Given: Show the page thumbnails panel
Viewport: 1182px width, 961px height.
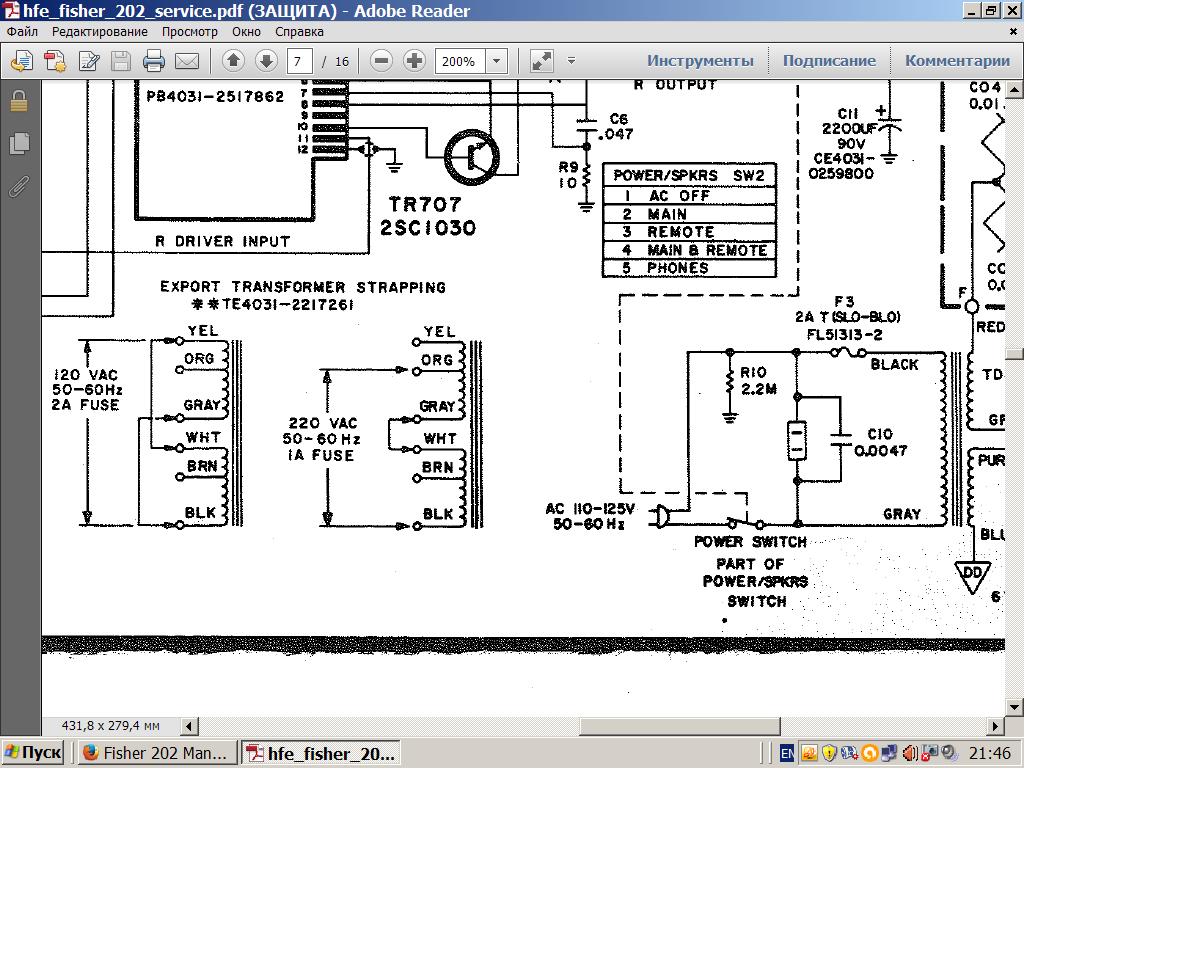Looking at the screenshot, I should 19,143.
